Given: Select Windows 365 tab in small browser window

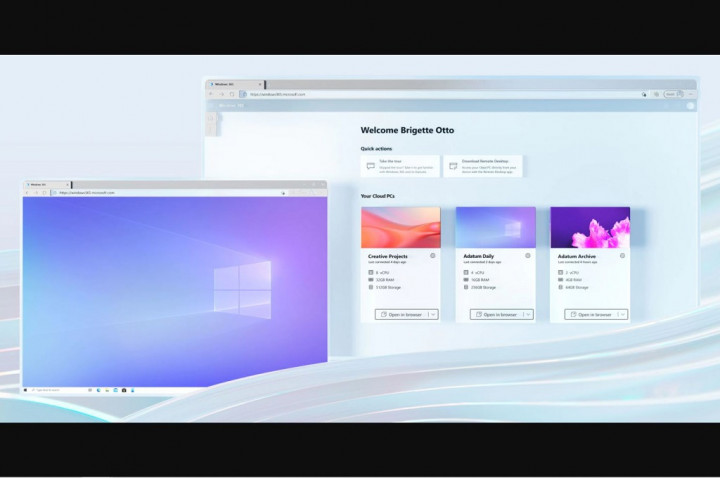Looking at the screenshot, I should tap(47, 185).
